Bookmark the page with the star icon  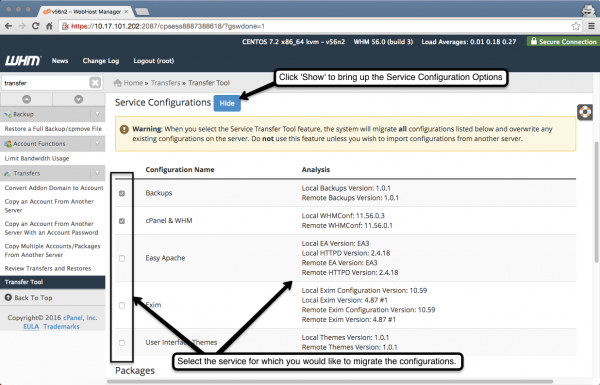click(576, 26)
